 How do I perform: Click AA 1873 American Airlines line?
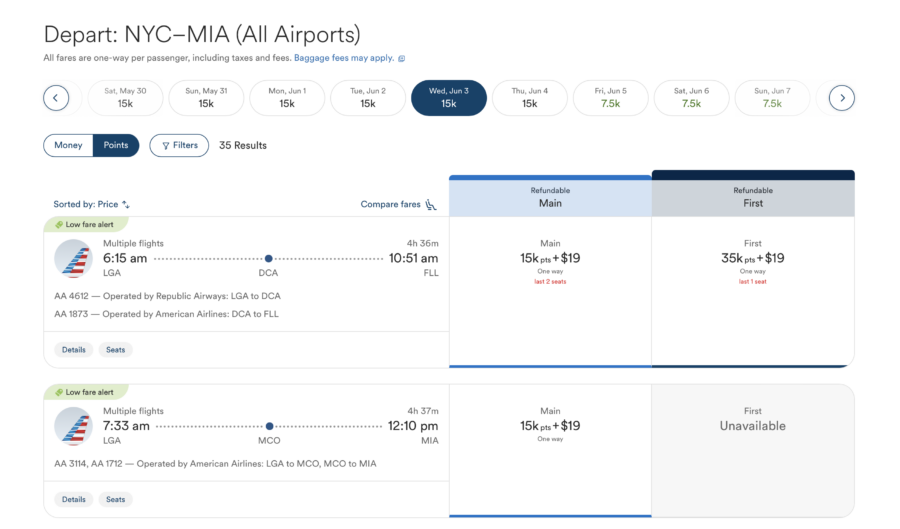(166, 314)
